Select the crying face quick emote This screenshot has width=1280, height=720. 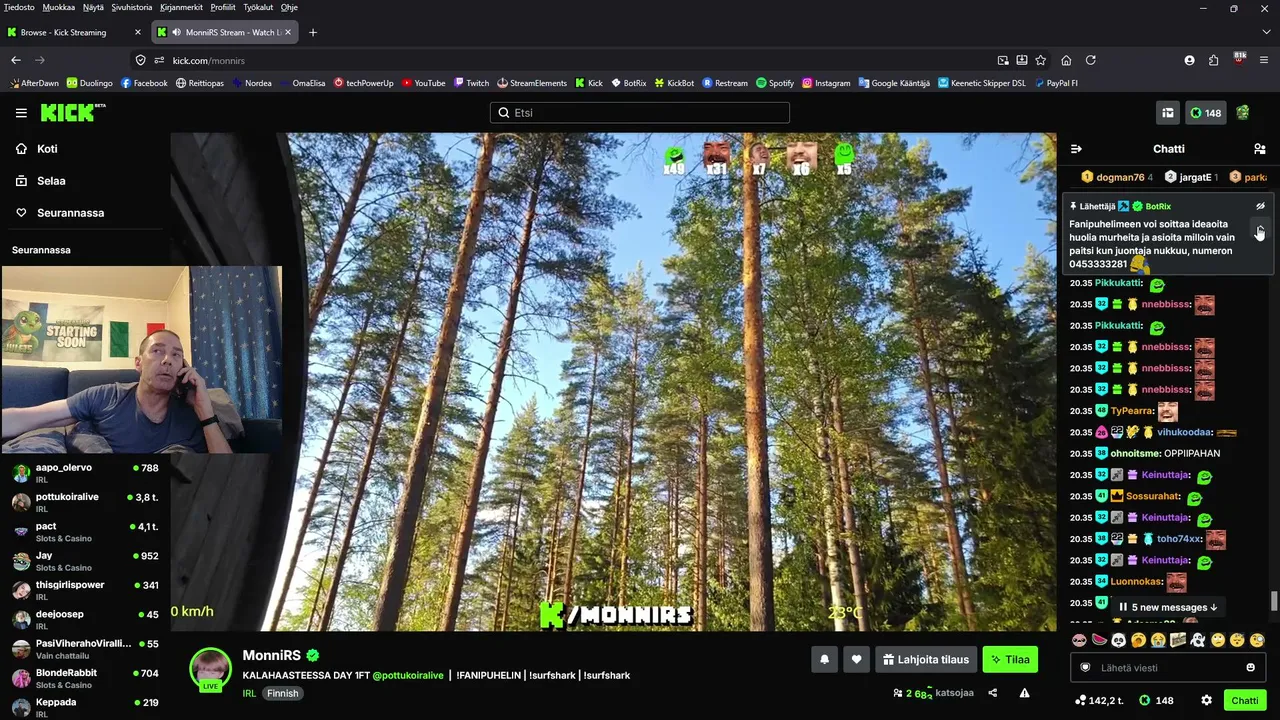point(1158,640)
